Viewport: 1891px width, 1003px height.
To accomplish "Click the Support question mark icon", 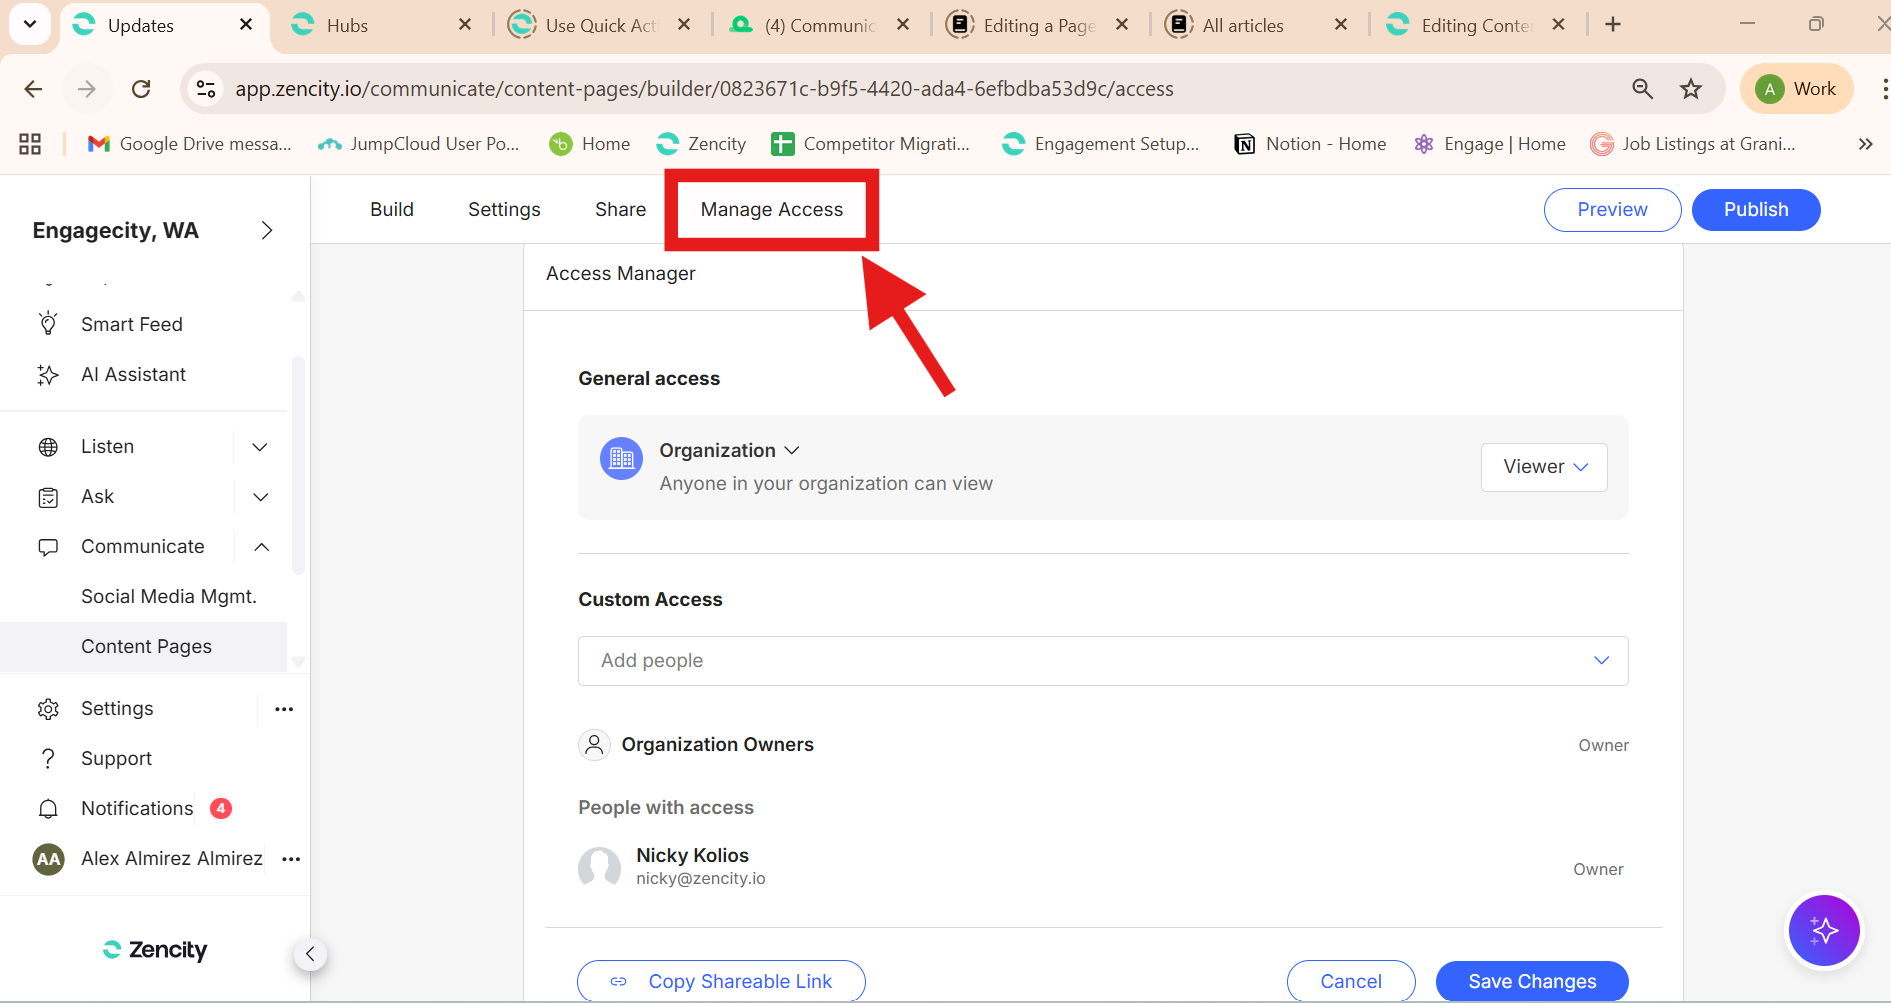I will point(48,759).
